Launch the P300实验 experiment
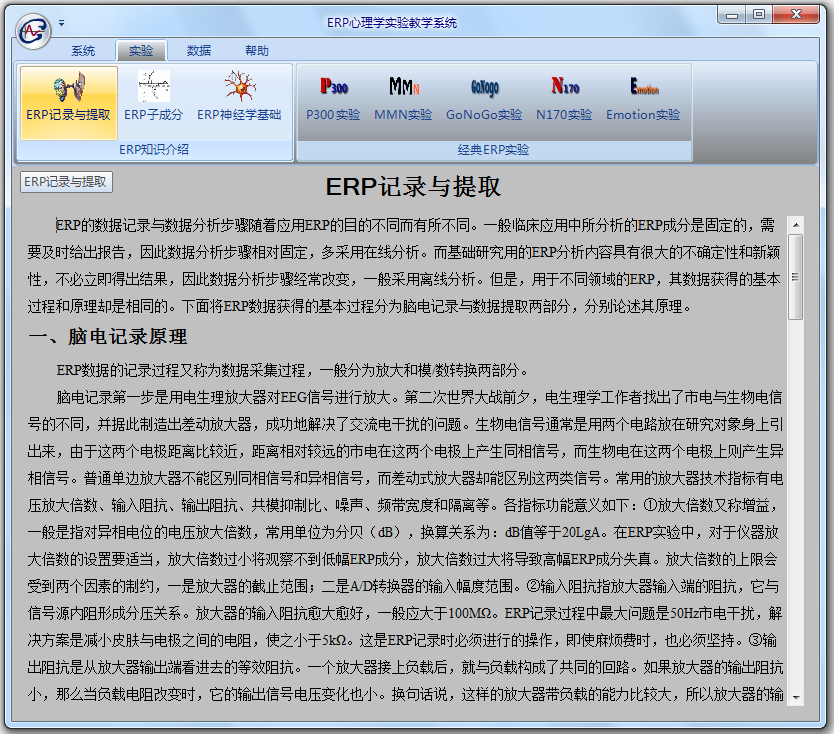Screen dimensions: 834x734 point(333,101)
